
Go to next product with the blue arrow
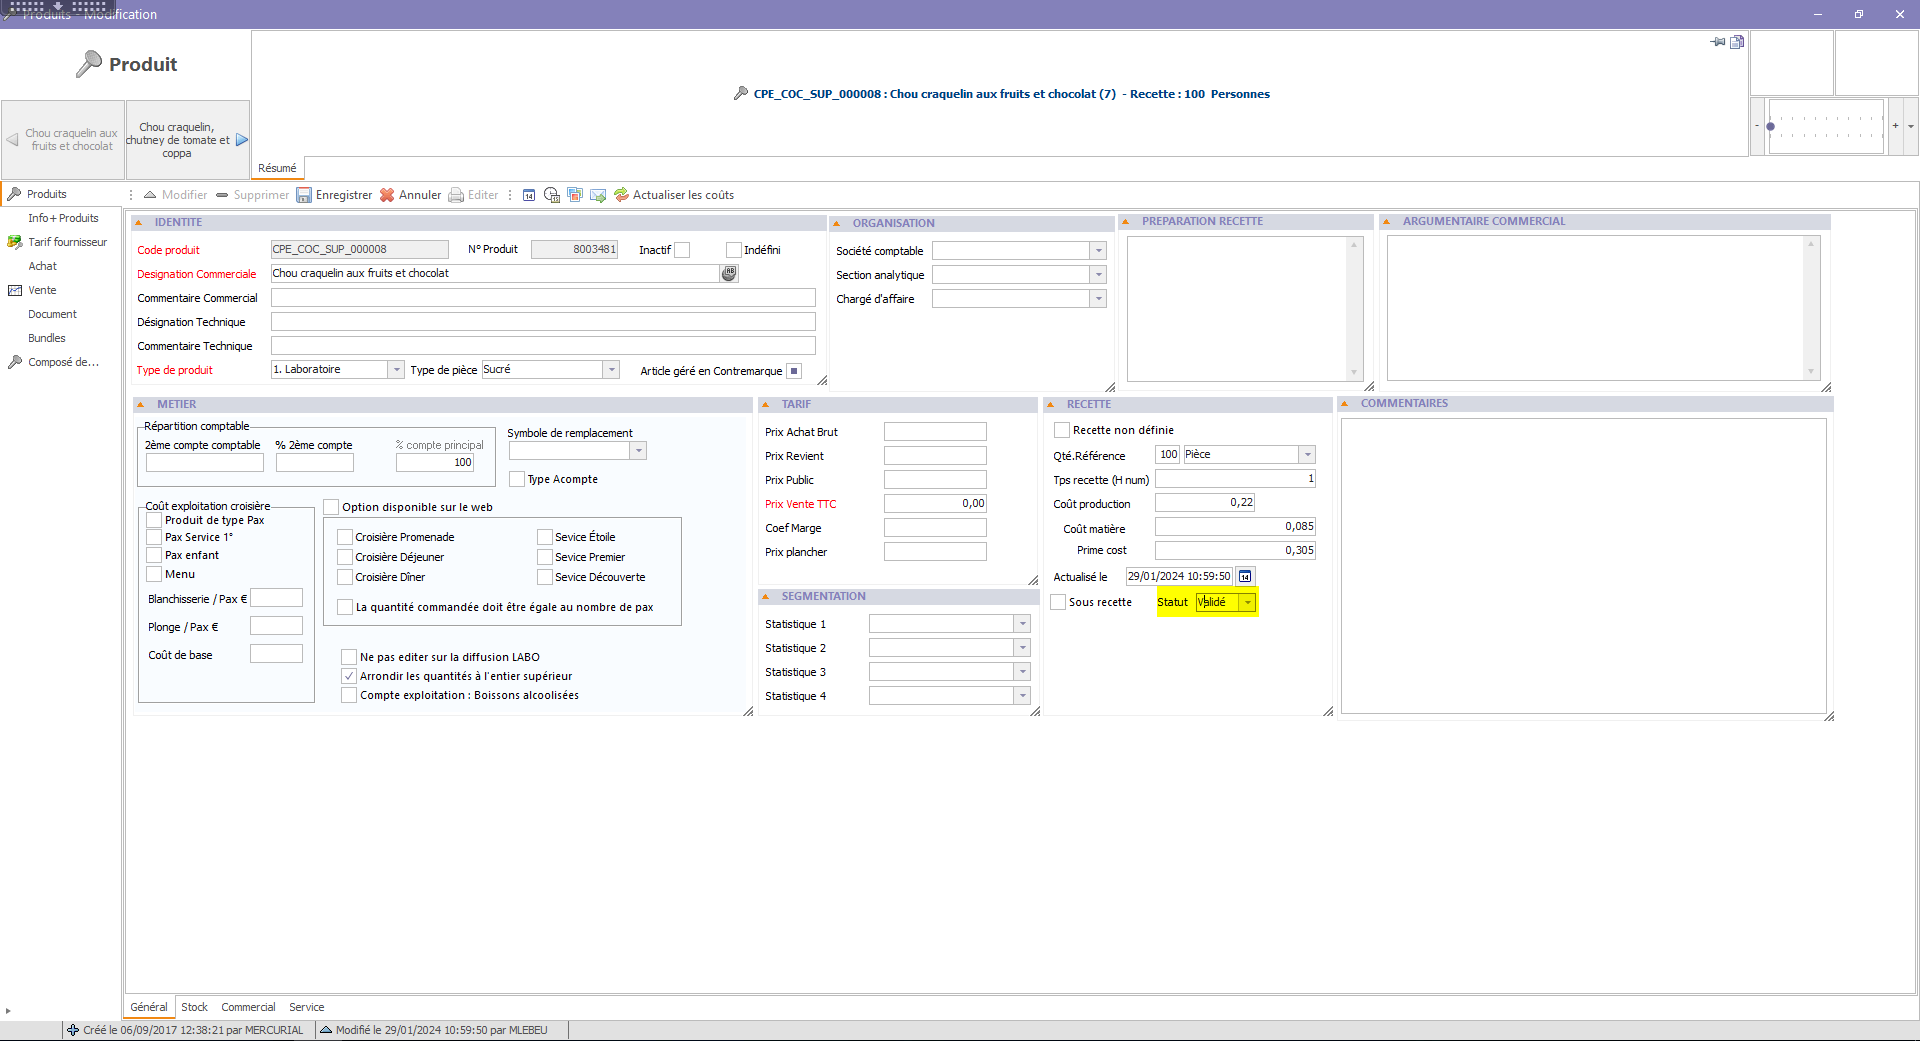(241, 140)
